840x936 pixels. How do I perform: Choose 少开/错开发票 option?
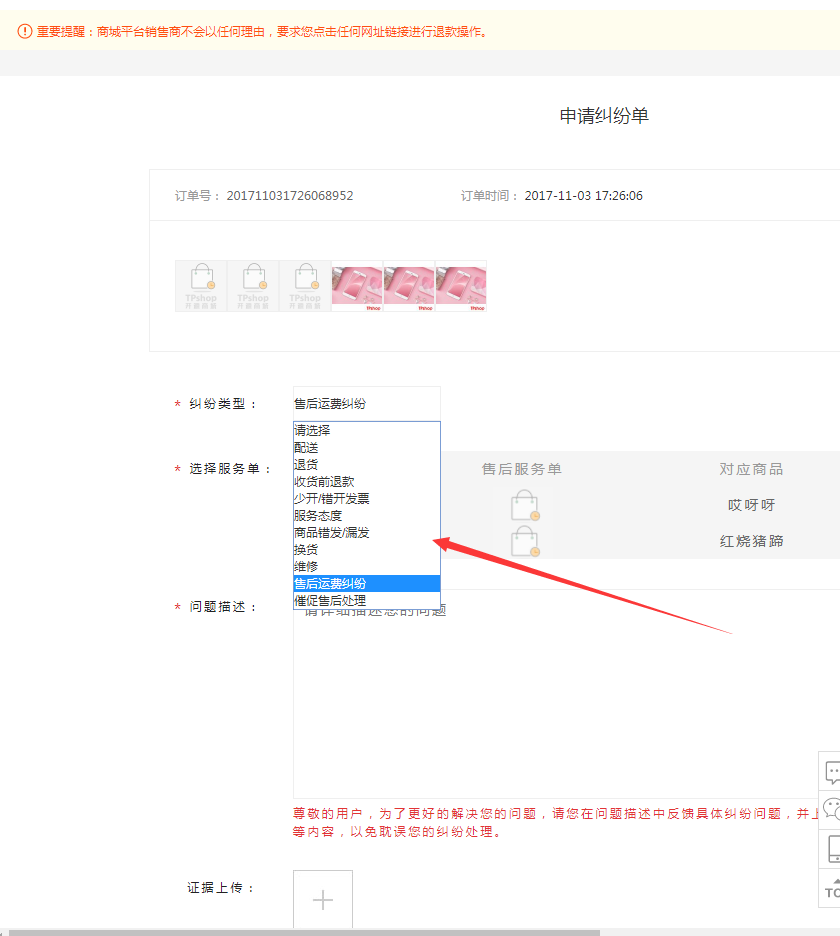332,498
